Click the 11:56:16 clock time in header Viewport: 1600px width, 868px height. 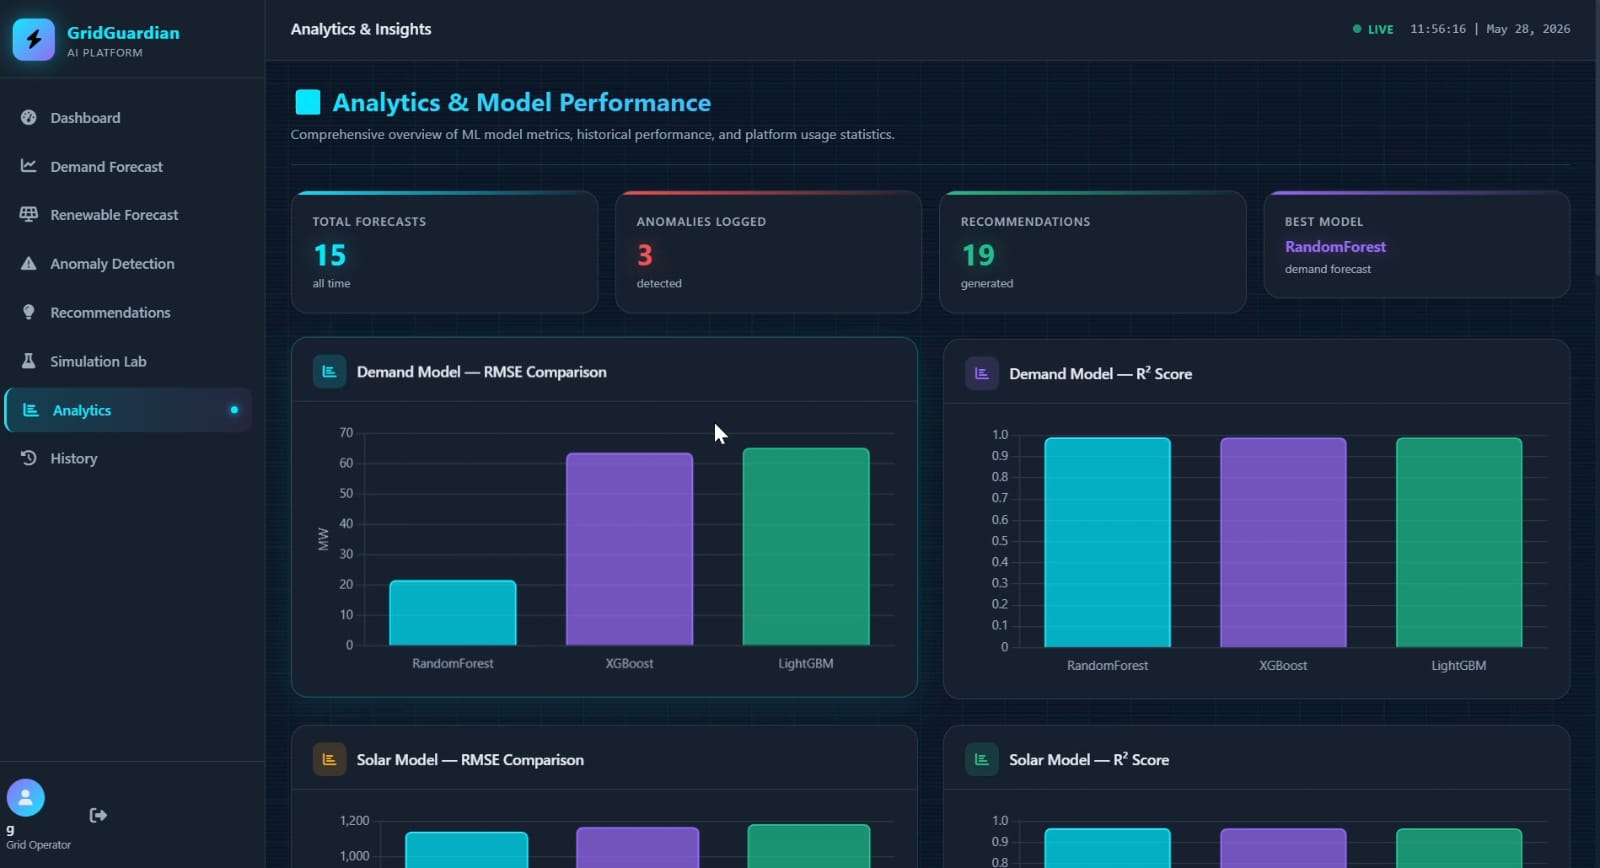coord(1438,29)
